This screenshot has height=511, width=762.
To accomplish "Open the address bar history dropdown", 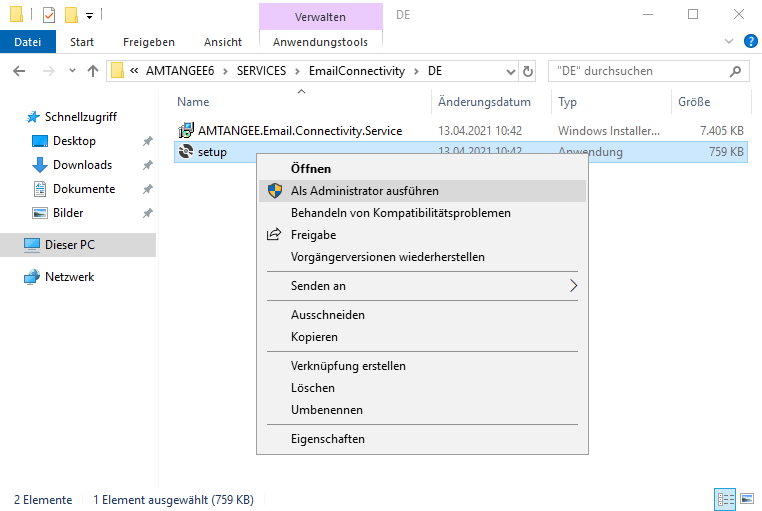I will (x=510, y=72).
